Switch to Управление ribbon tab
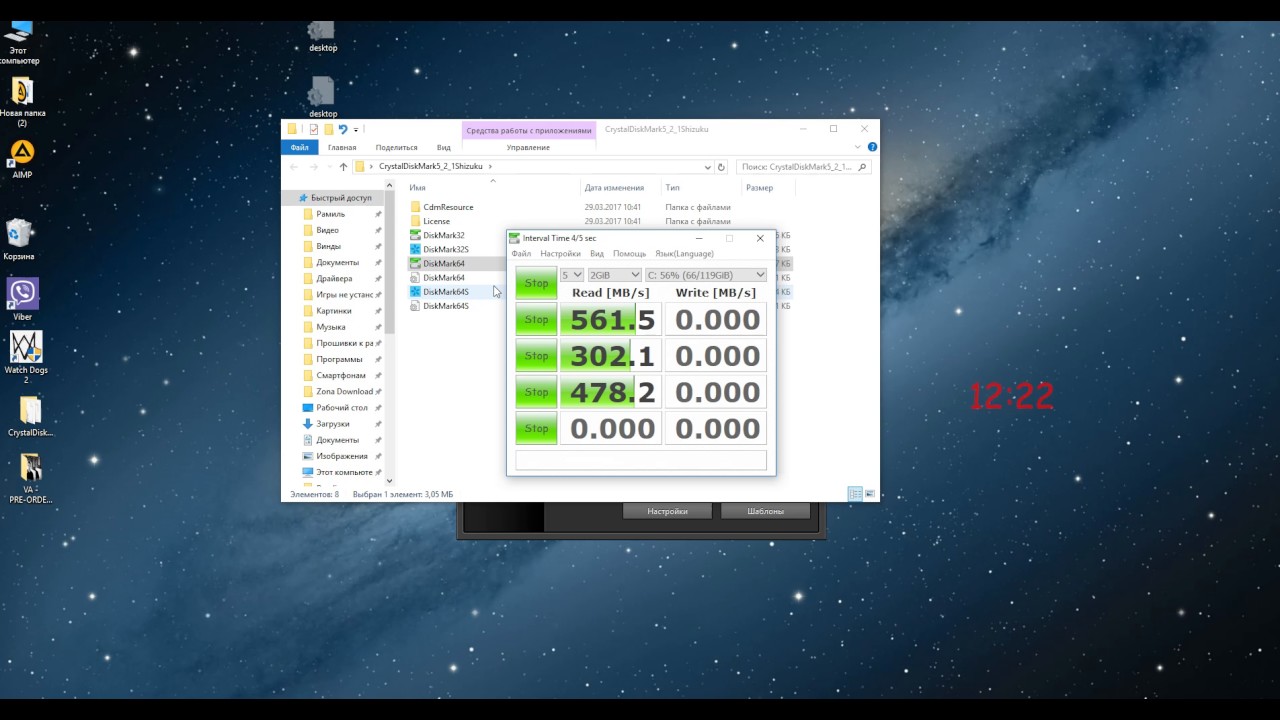1280x720 pixels. pos(528,147)
